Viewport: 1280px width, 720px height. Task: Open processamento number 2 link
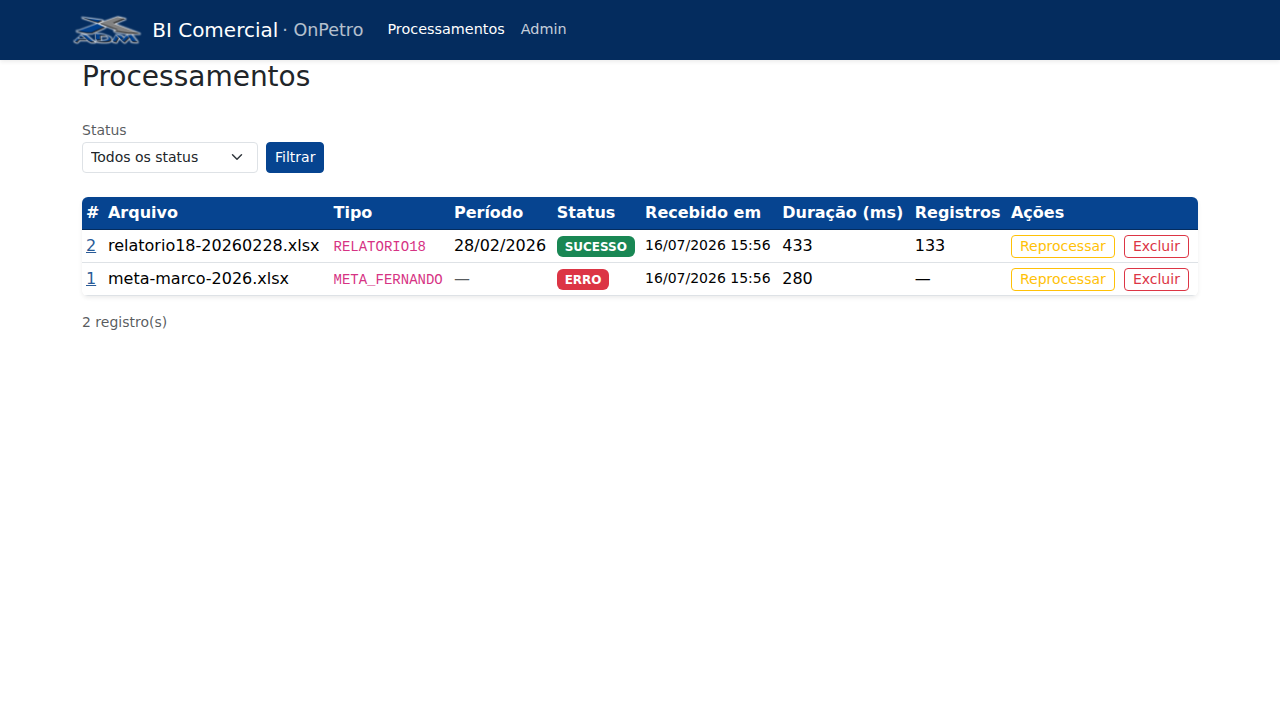tap(91, 246)
